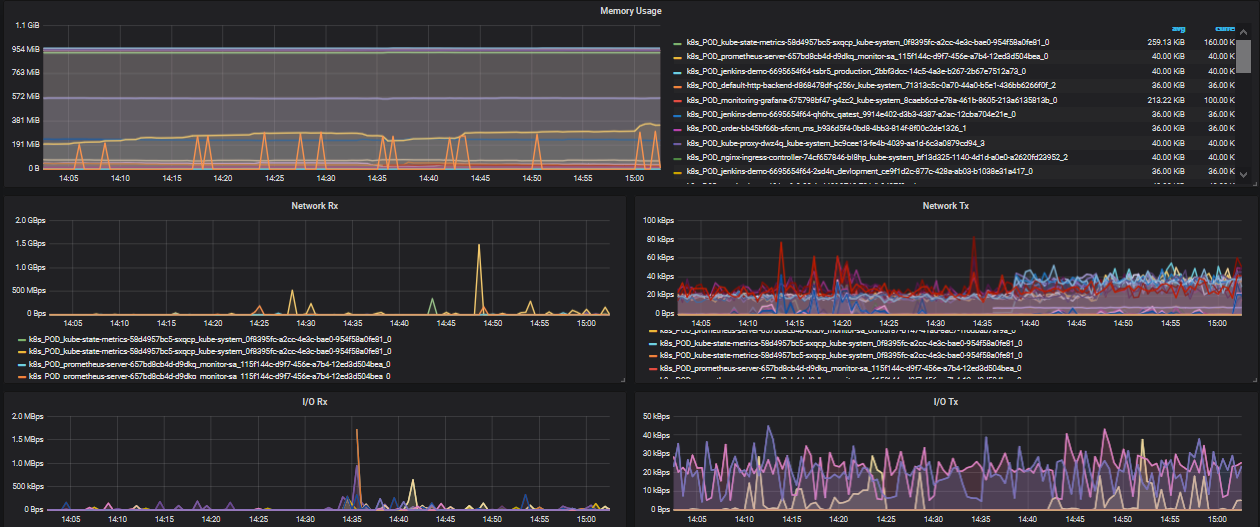Toggle blue prometheus-server series in Network Rx legend
This screenshot has width=1260, height=527.
[210, 364]
